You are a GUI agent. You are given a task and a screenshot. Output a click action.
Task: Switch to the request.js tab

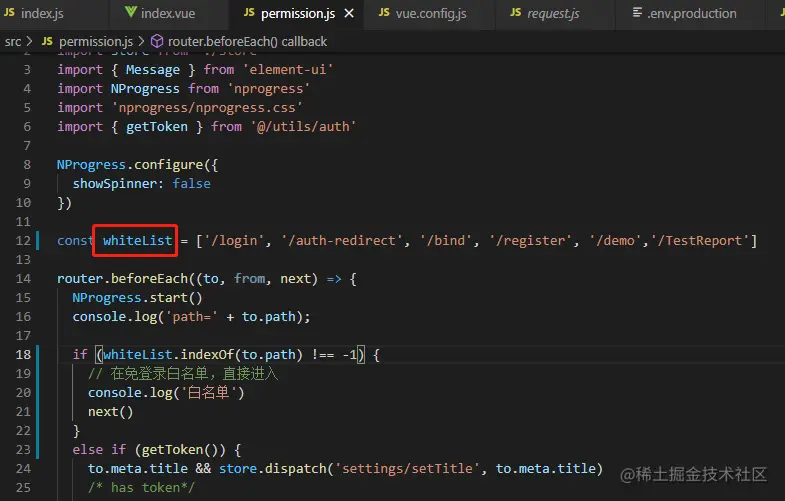[553, 14]
